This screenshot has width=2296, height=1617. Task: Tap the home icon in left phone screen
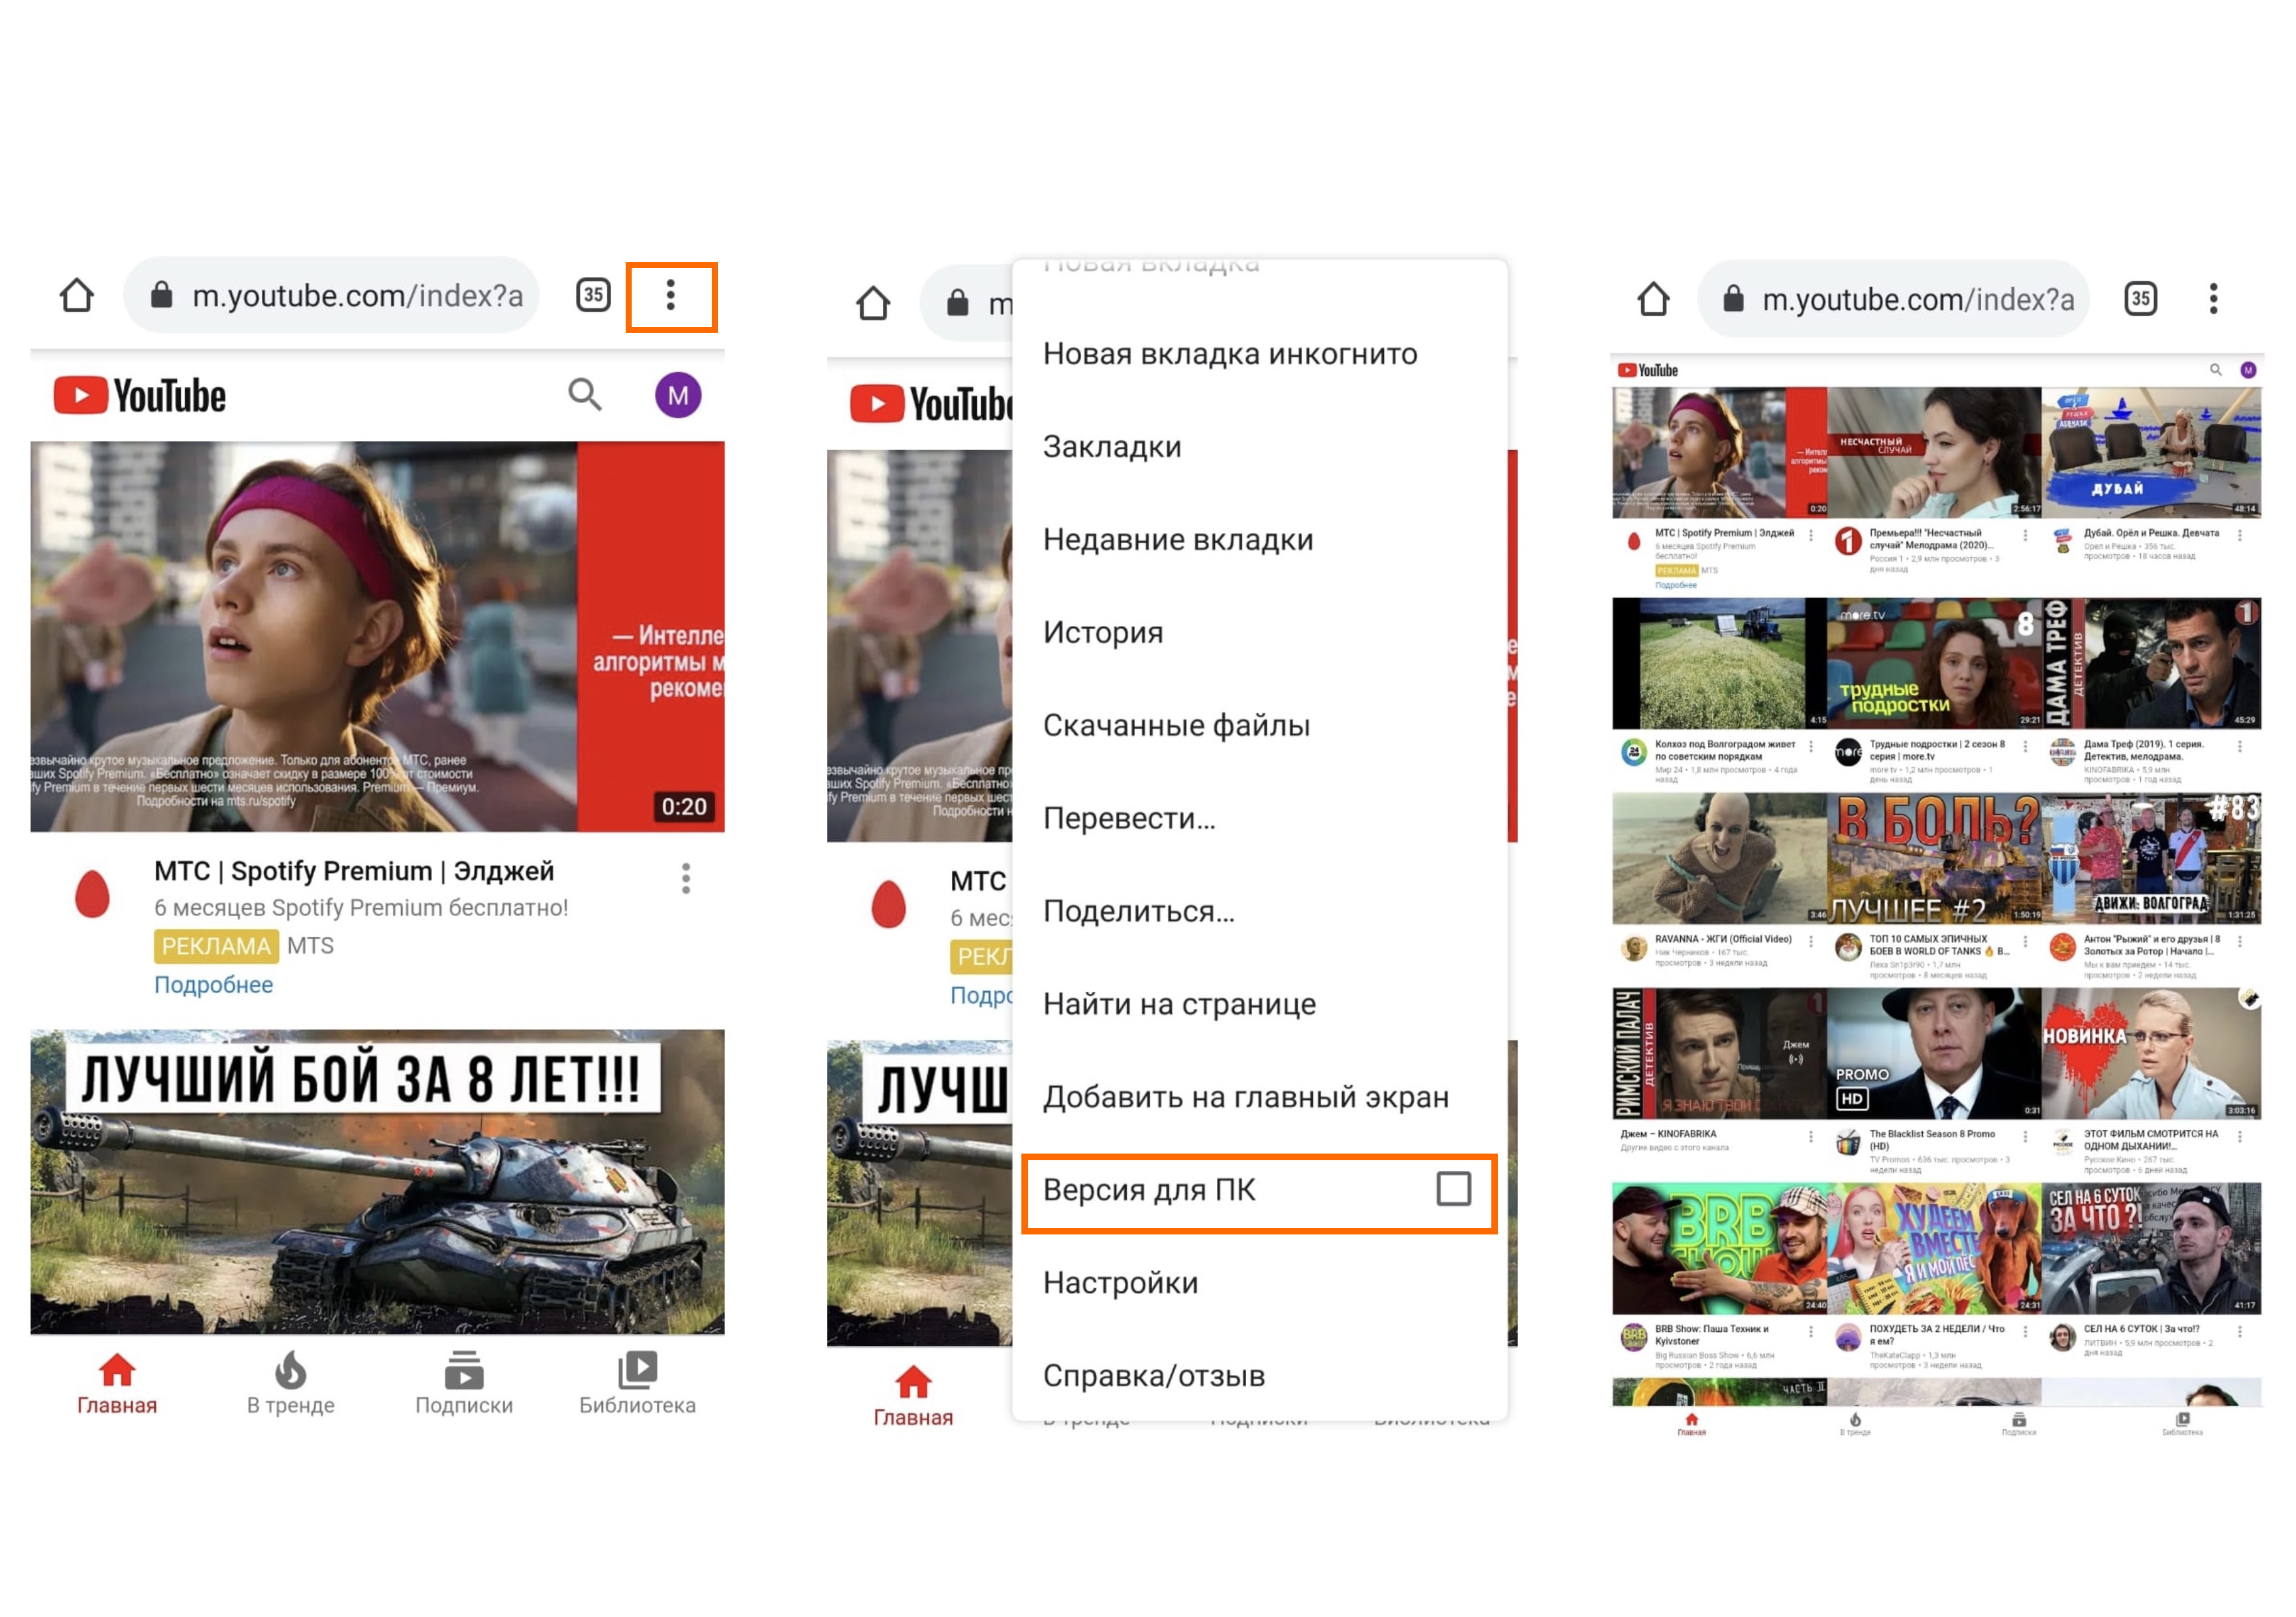click(x=77, y=295)
